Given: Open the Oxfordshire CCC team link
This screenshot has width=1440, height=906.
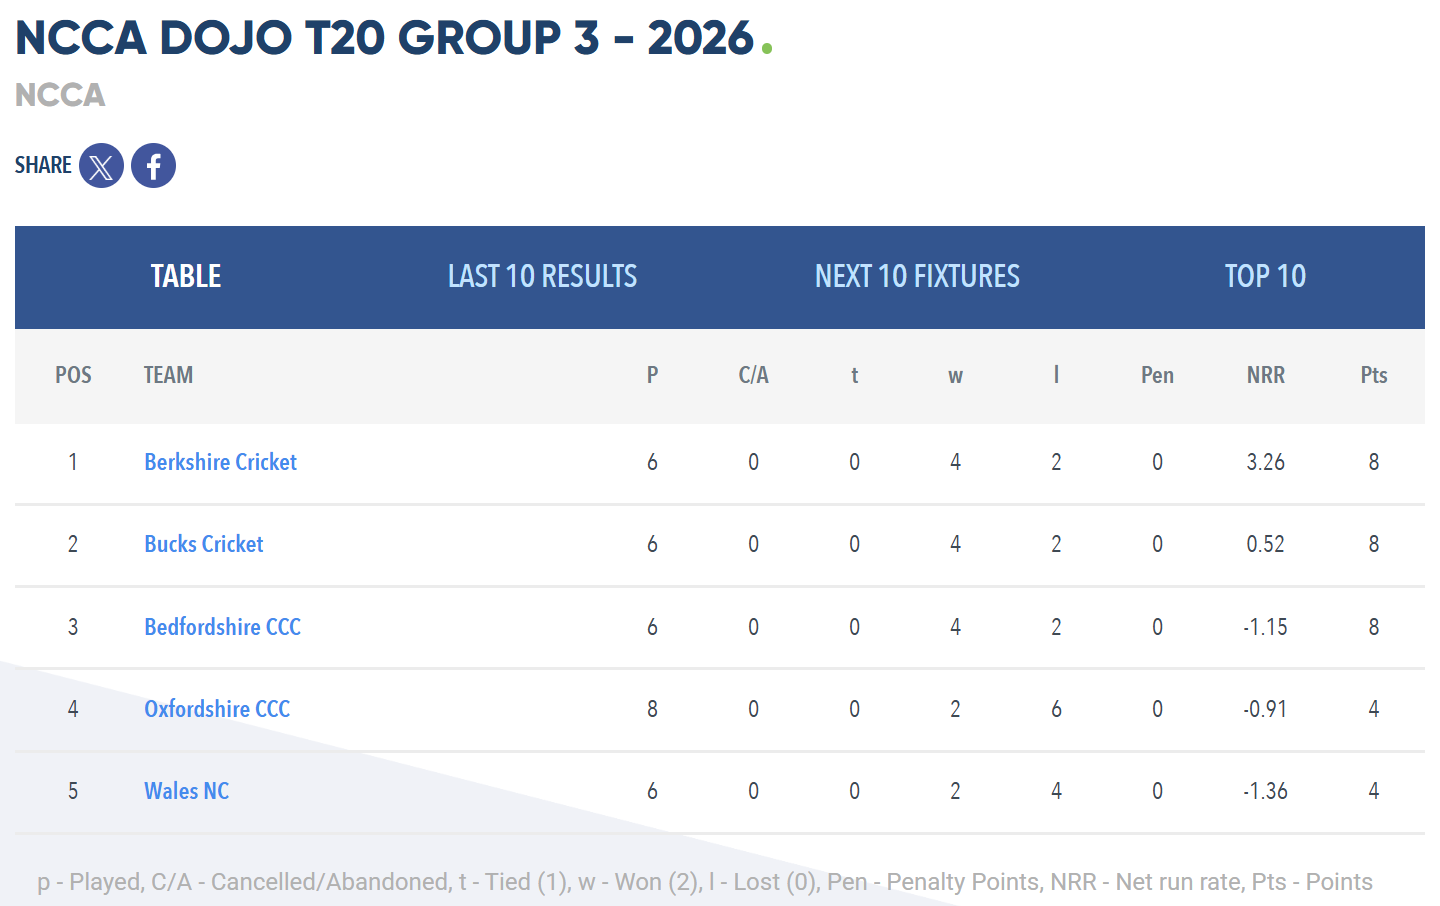Looking at the screenshot, I should pos(217,709).
